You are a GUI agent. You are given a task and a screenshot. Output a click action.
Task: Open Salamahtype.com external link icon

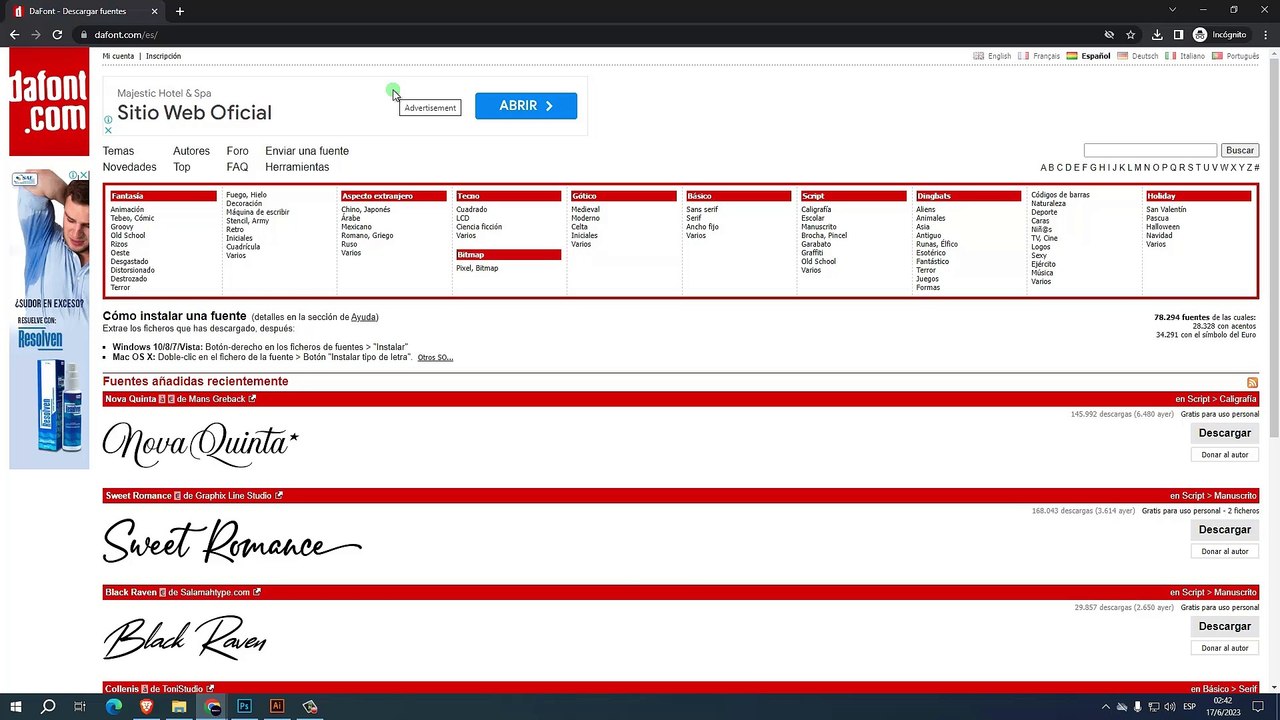click(x=257, y=592)
